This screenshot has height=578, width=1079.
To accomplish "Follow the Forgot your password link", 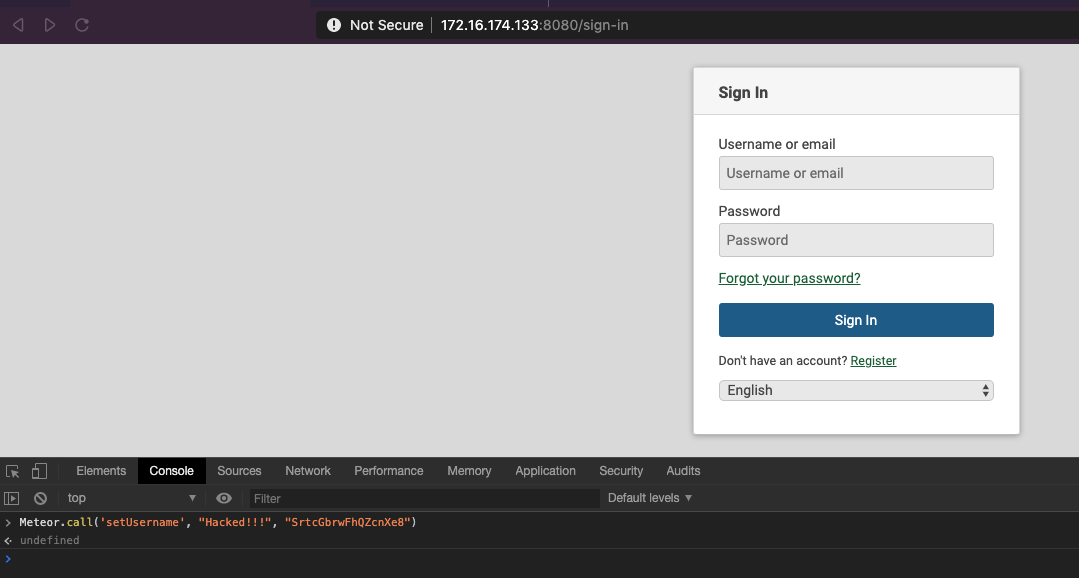I will (x=789, y=278).
